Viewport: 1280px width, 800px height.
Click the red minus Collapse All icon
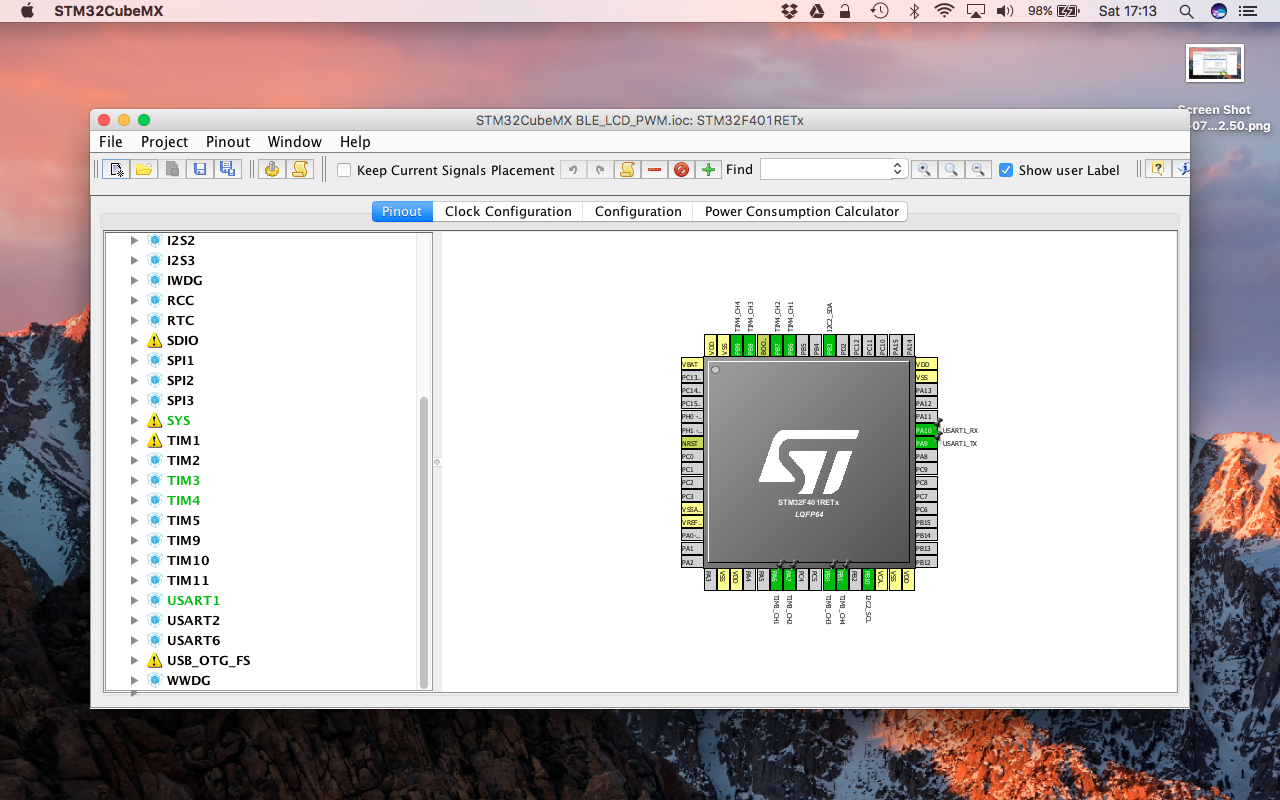pyautogui.click(x=655, y=169)
